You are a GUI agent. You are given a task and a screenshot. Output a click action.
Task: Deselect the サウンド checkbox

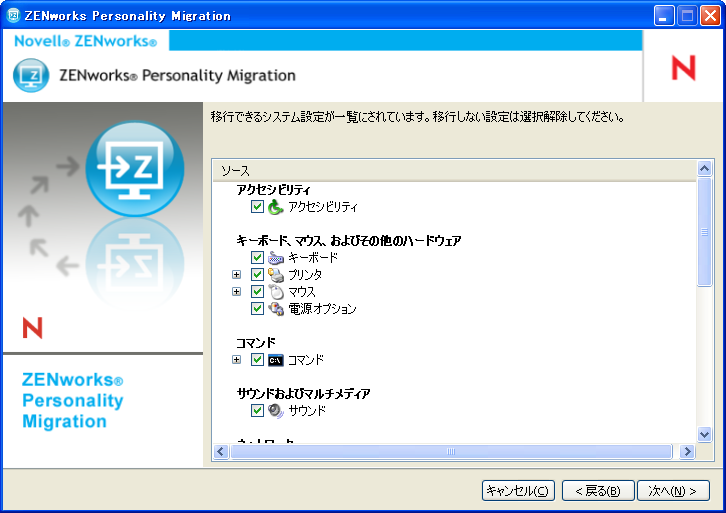click(x=257, y=411)
